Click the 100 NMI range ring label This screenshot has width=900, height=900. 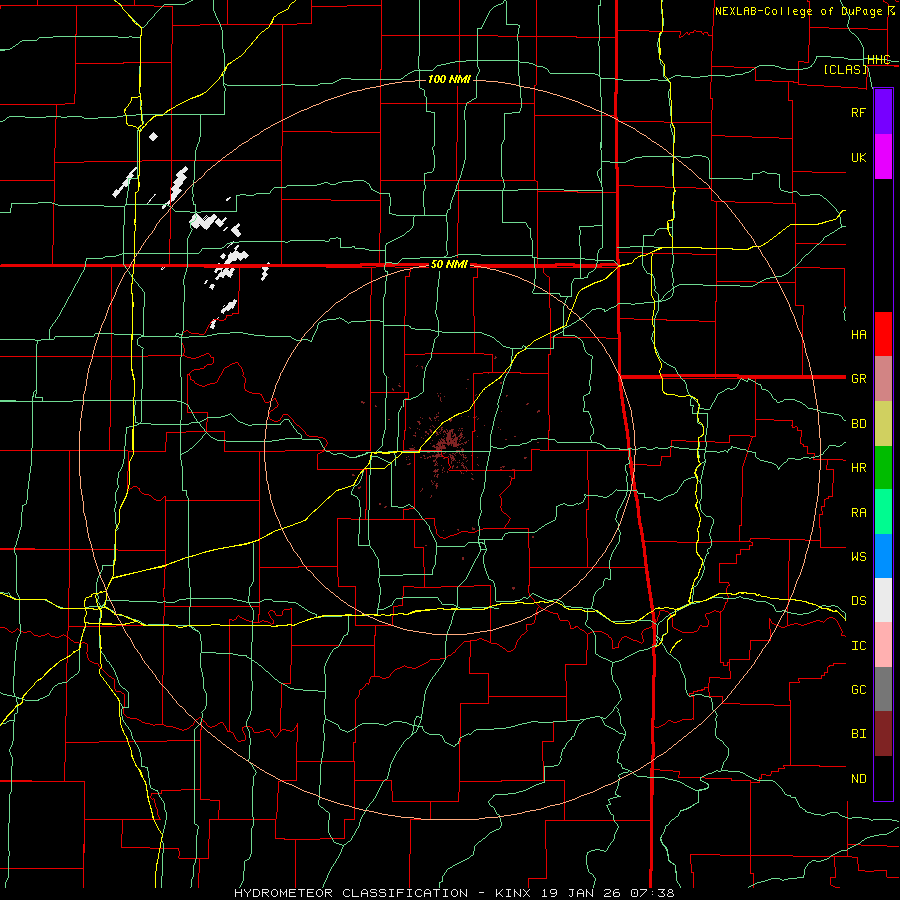pos(449,79)
